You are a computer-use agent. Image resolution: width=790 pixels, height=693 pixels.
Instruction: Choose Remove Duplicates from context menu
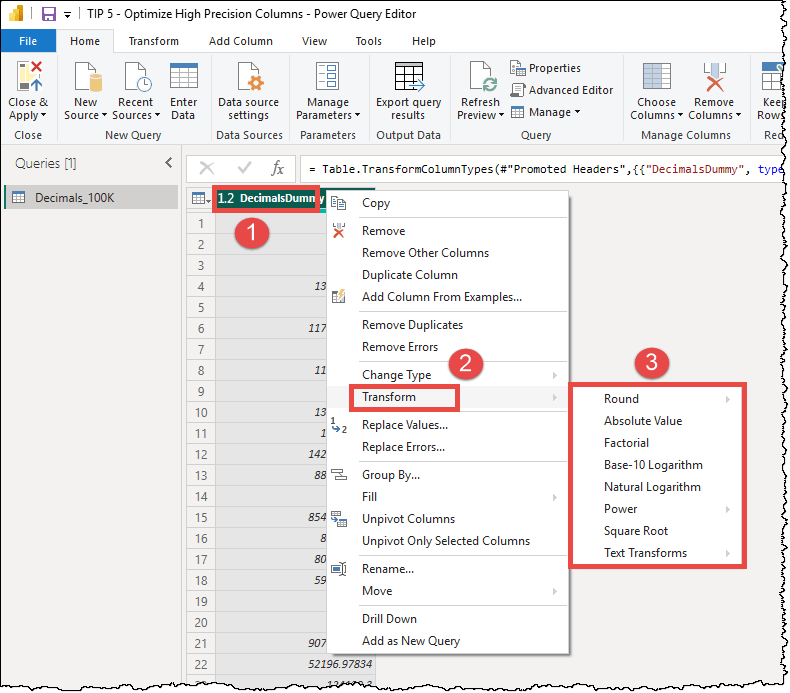tap(412, 325)
